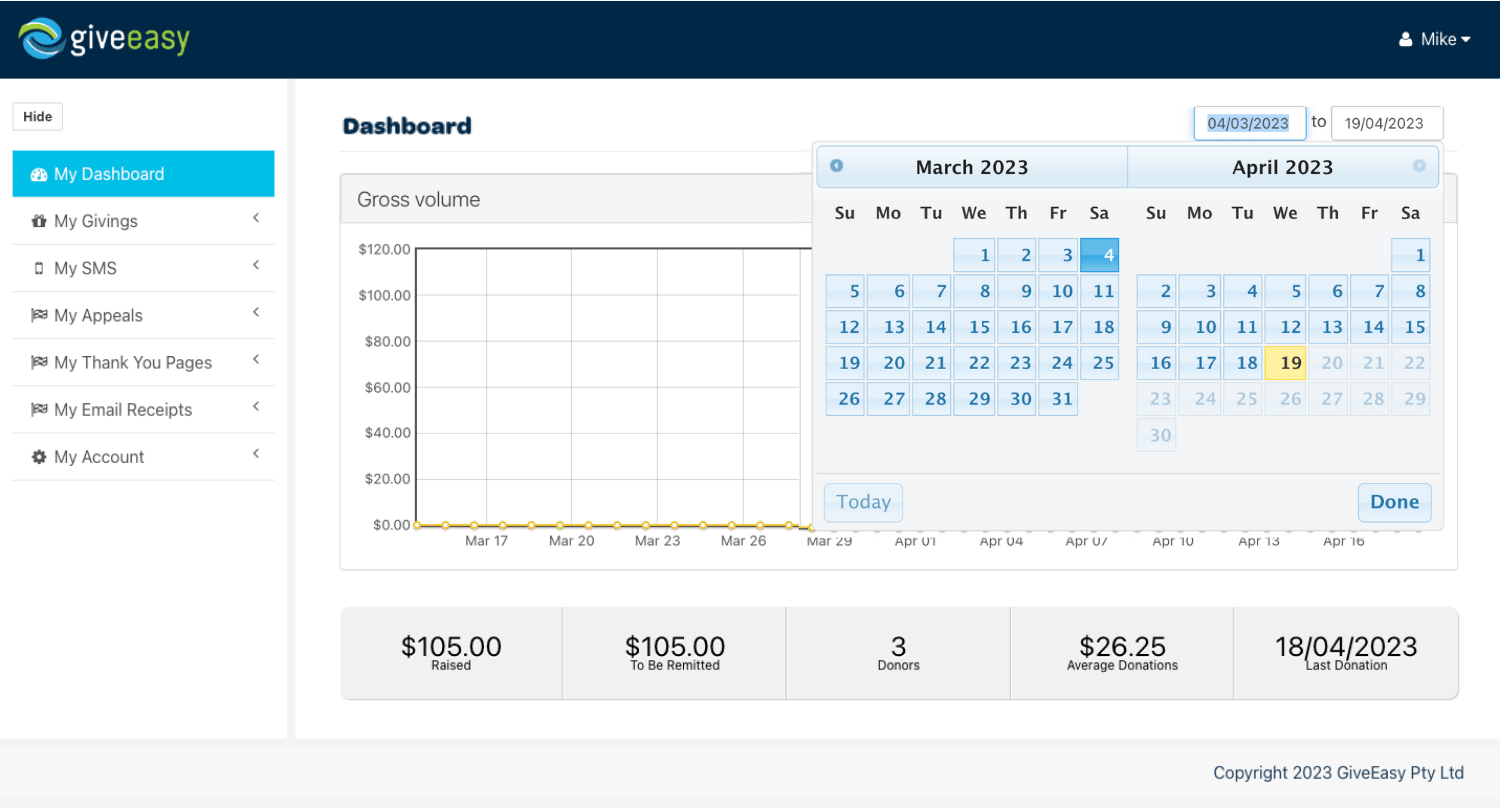Open the GiveEasy logo

coord(103,38)
